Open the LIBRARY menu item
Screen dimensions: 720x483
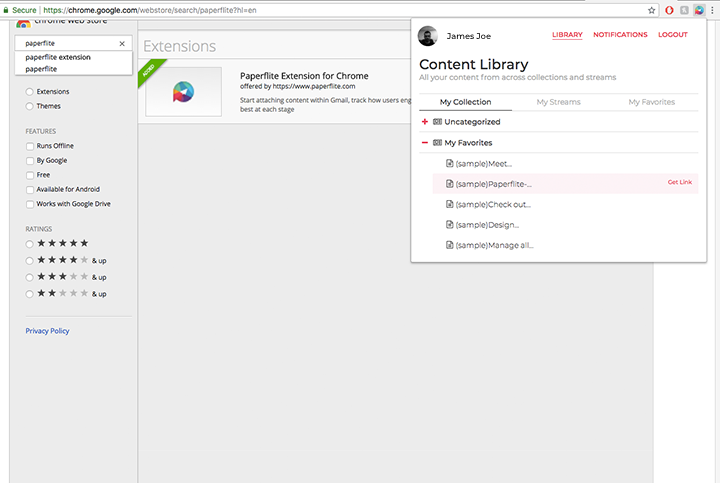pyautogui.click(x=567, y=35)
